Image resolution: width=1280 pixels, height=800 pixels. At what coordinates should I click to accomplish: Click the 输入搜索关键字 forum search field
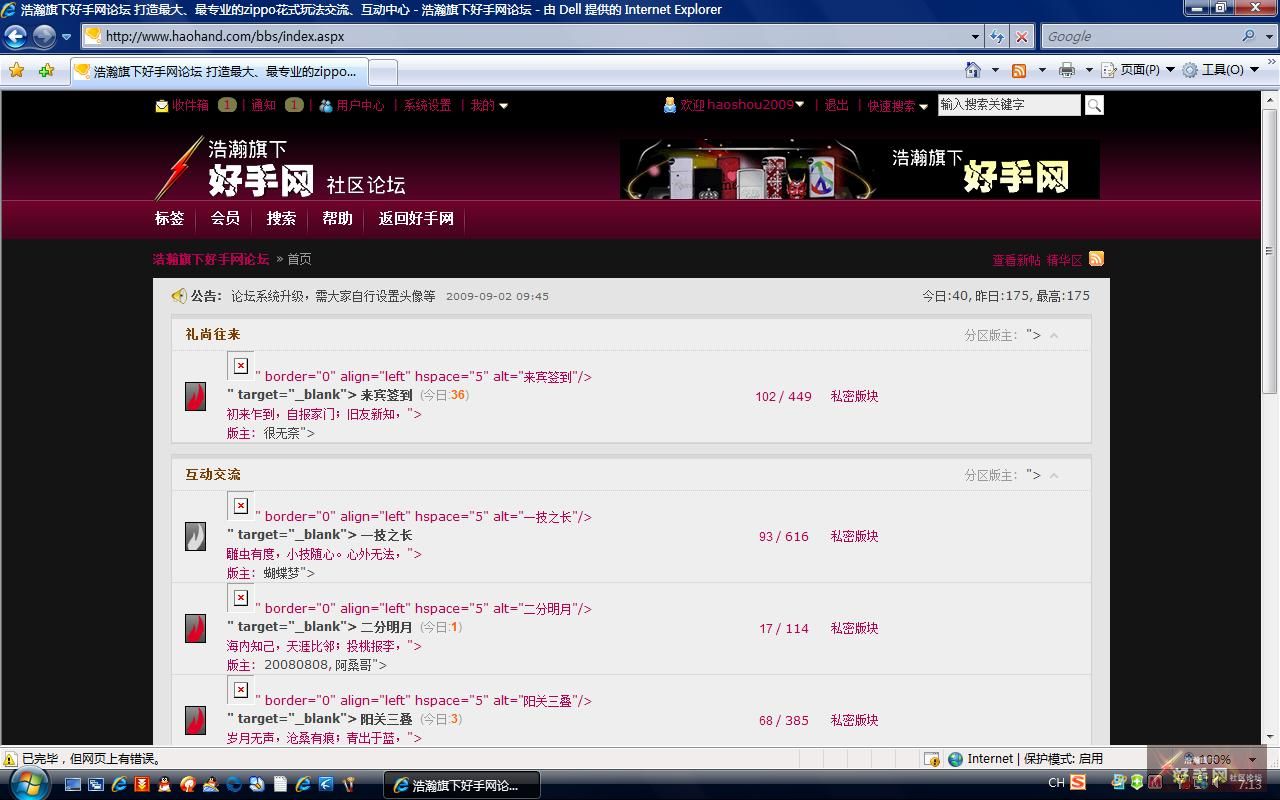pos(1009,105)
